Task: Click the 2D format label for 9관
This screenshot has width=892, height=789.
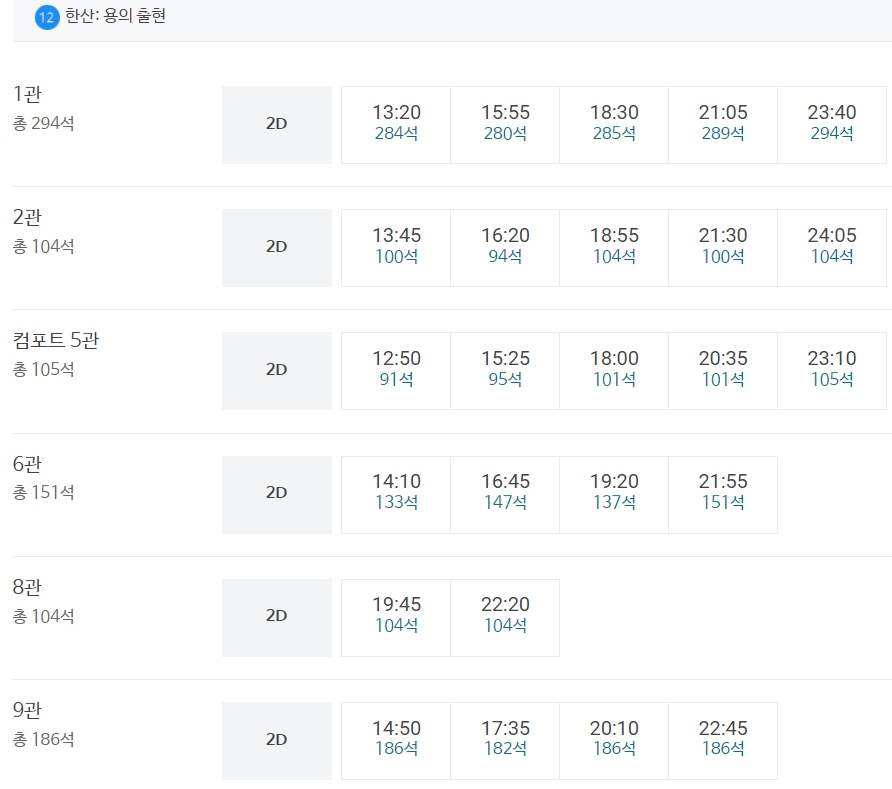Action: [276, 741]
